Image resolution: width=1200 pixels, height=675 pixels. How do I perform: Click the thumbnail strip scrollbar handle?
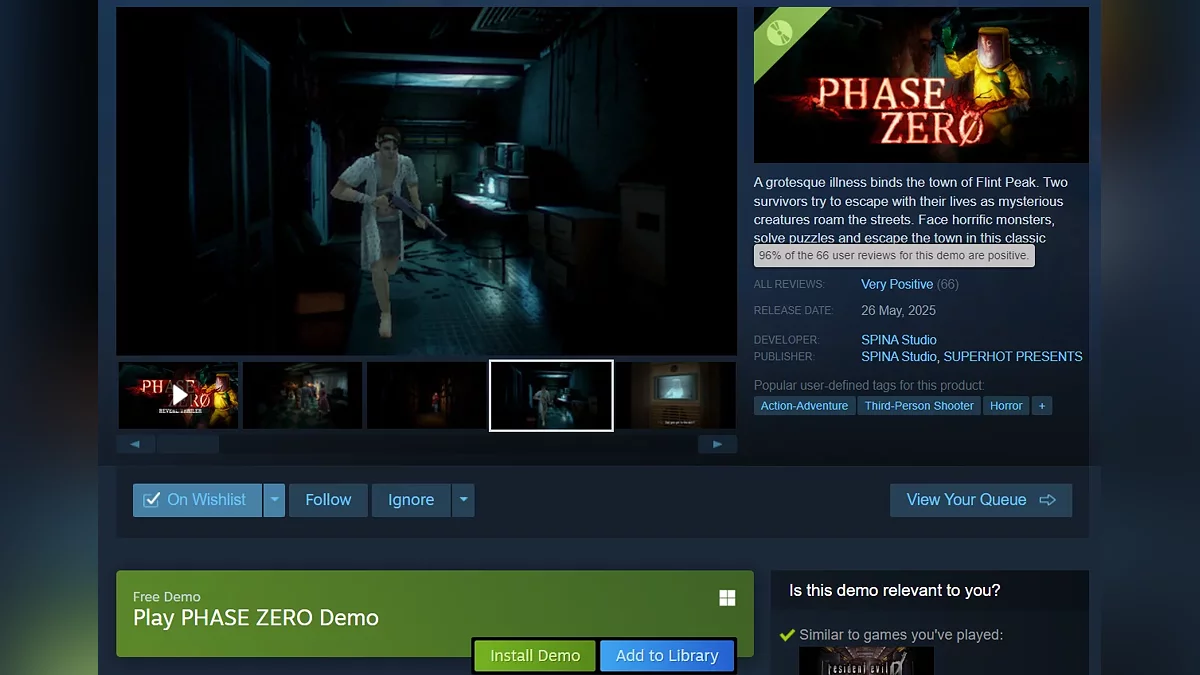[x=188, y=444]
